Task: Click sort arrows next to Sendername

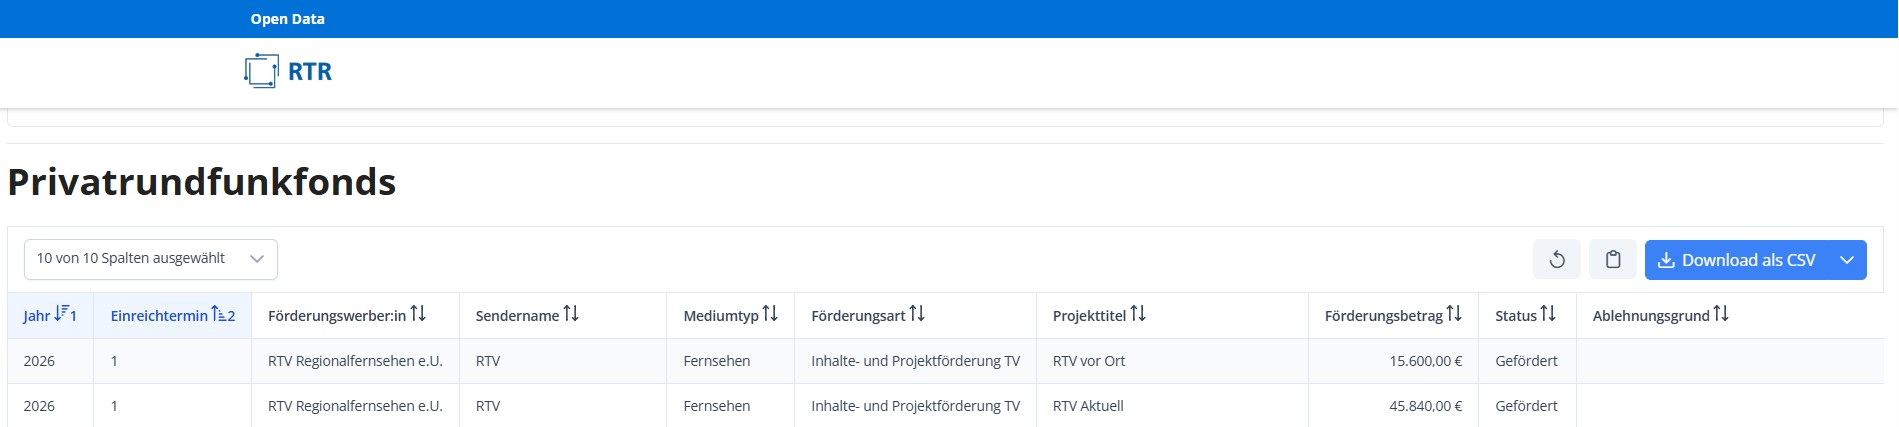Action: (571, 314)
